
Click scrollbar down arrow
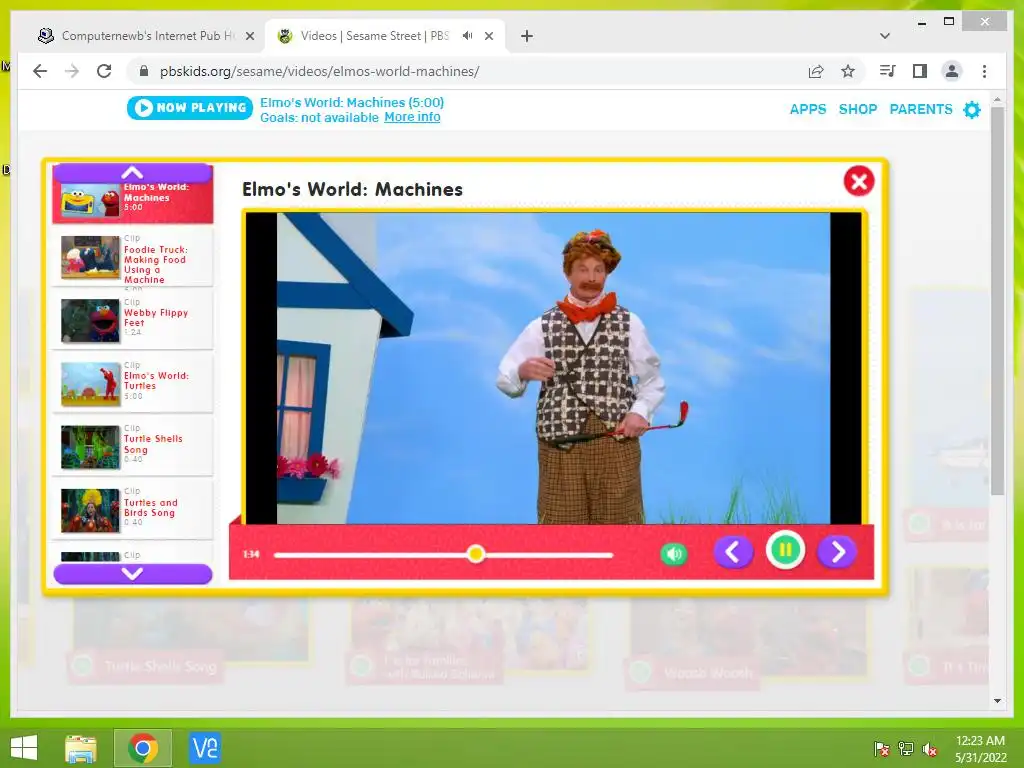click(x=997, y=701)
